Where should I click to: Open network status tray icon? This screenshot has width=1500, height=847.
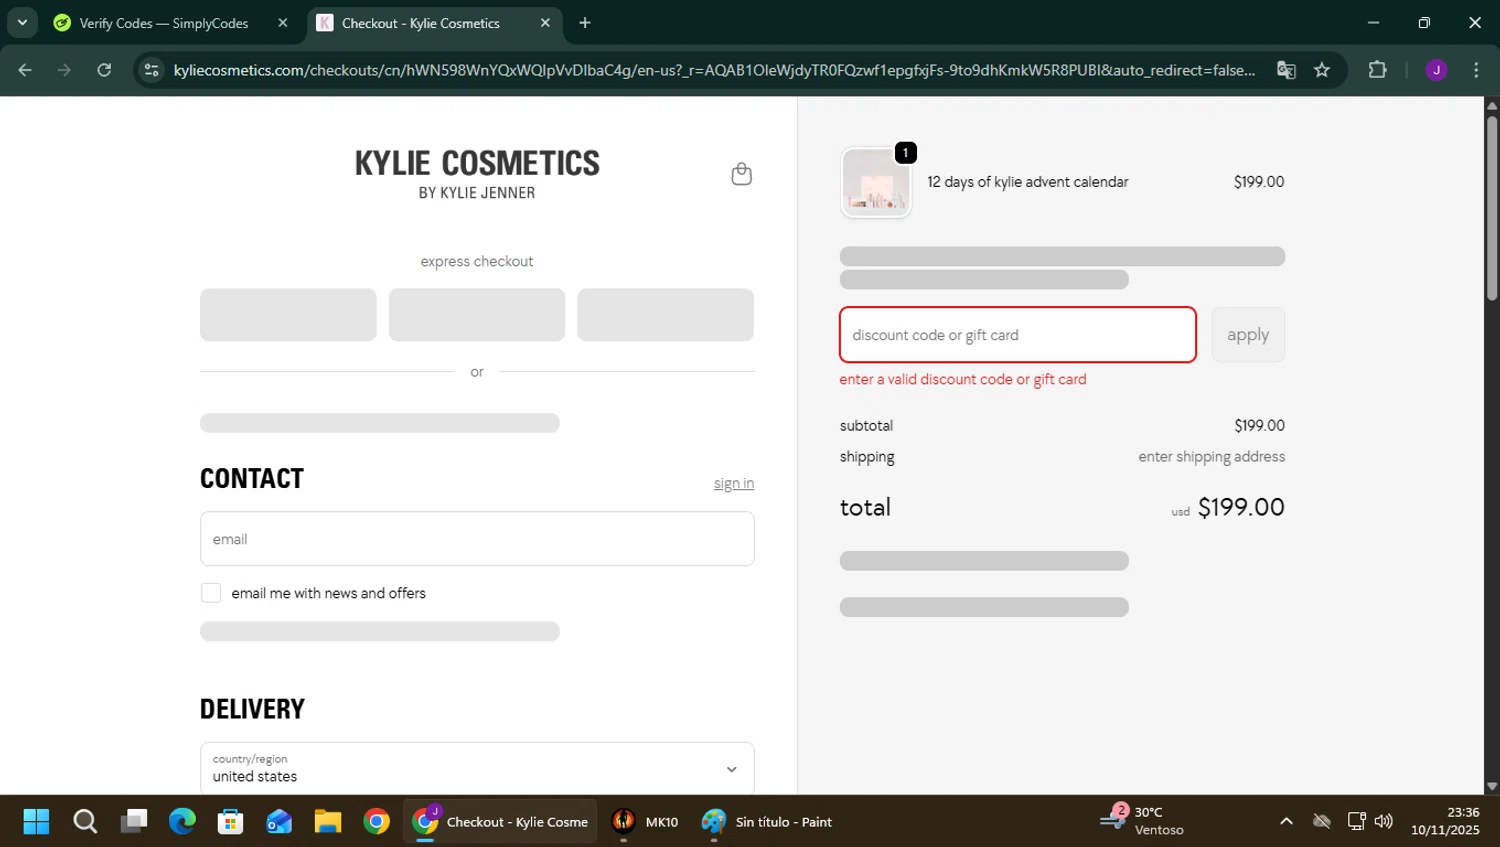point(1356,822)
